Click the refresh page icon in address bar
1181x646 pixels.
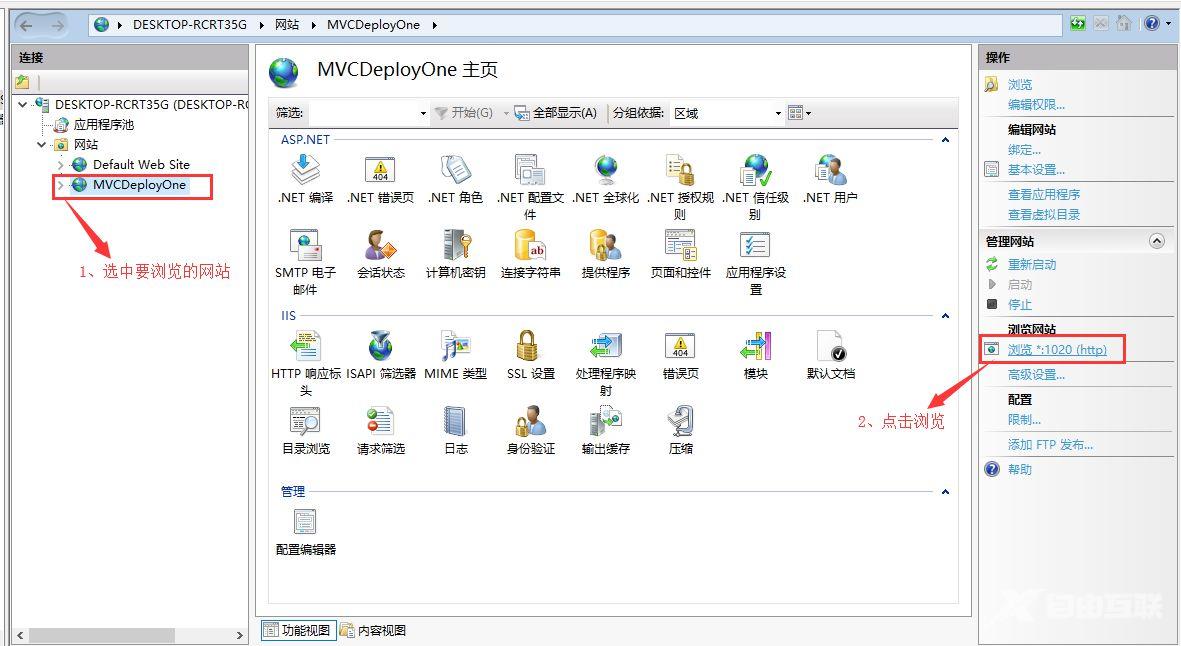click(1078, 24)
